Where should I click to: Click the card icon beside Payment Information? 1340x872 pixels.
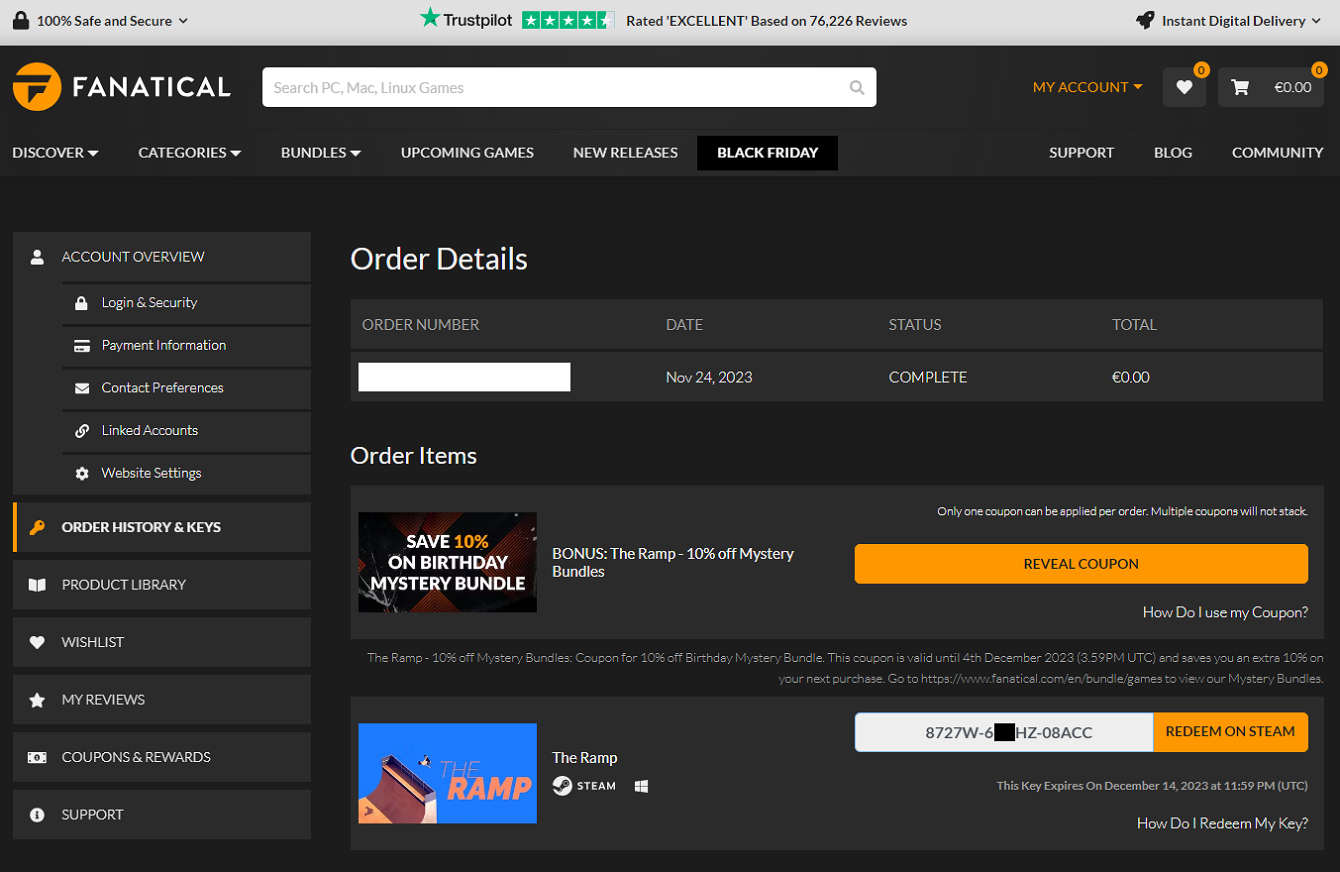coord(82,346)
